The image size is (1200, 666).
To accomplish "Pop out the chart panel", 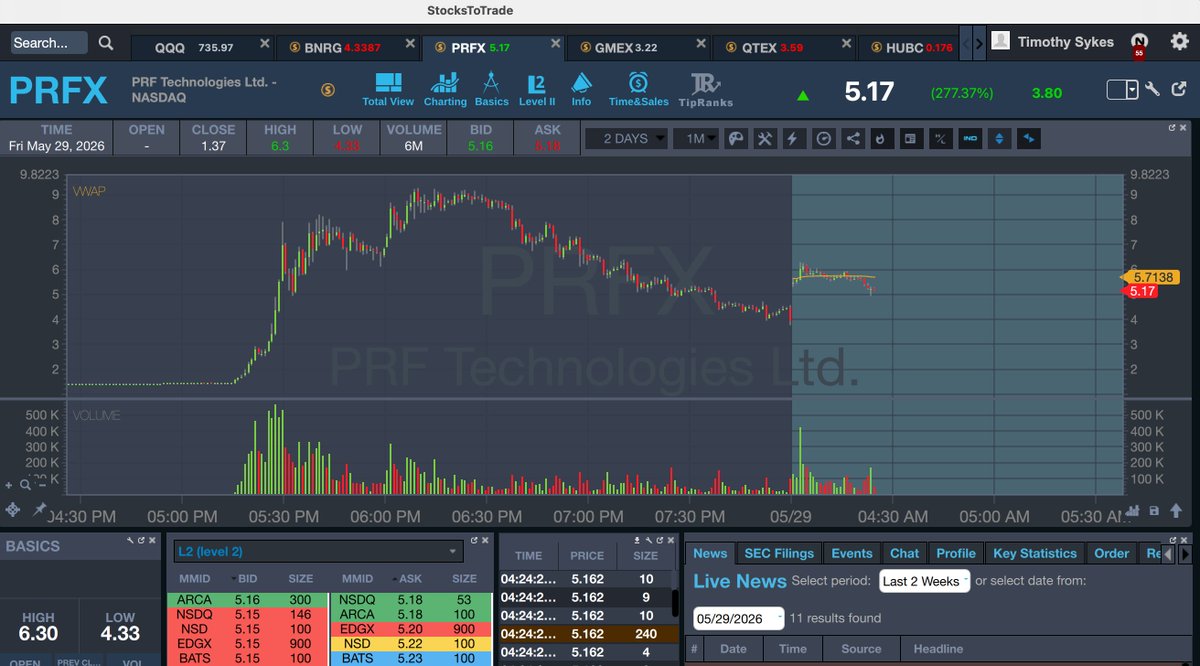I will 1172,128.
